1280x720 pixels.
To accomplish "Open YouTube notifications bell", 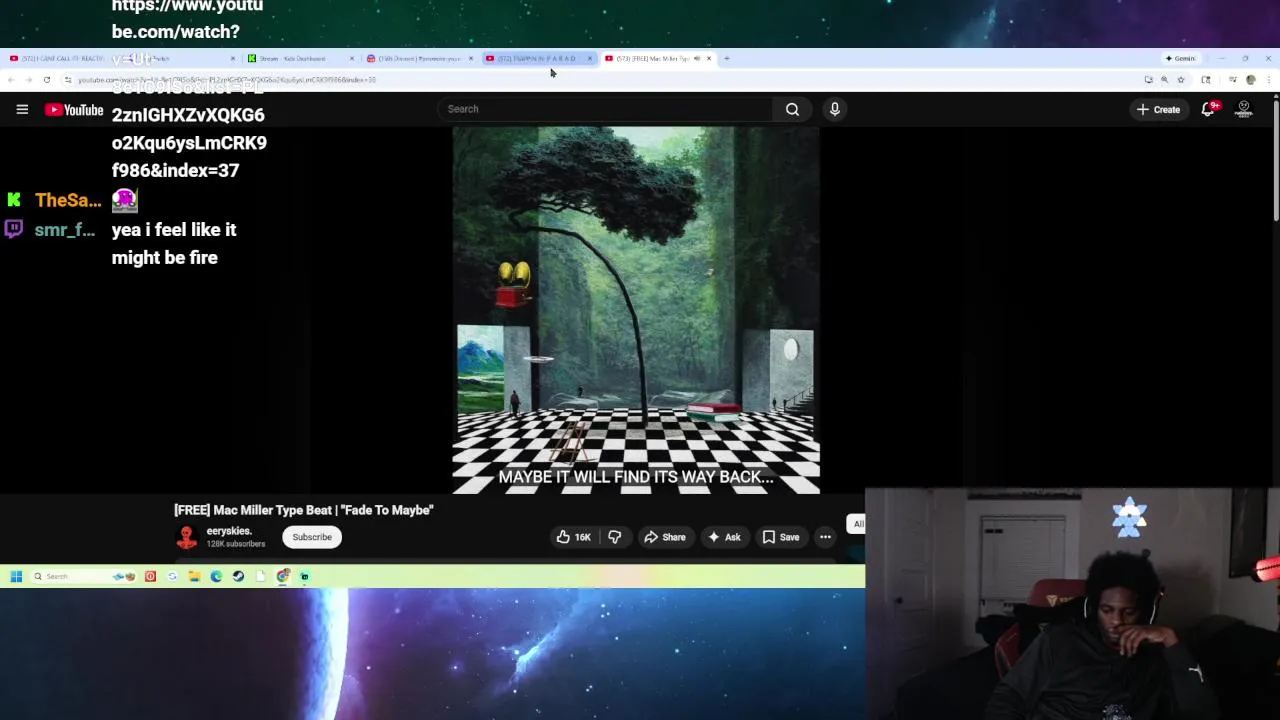I will 1208,109.
